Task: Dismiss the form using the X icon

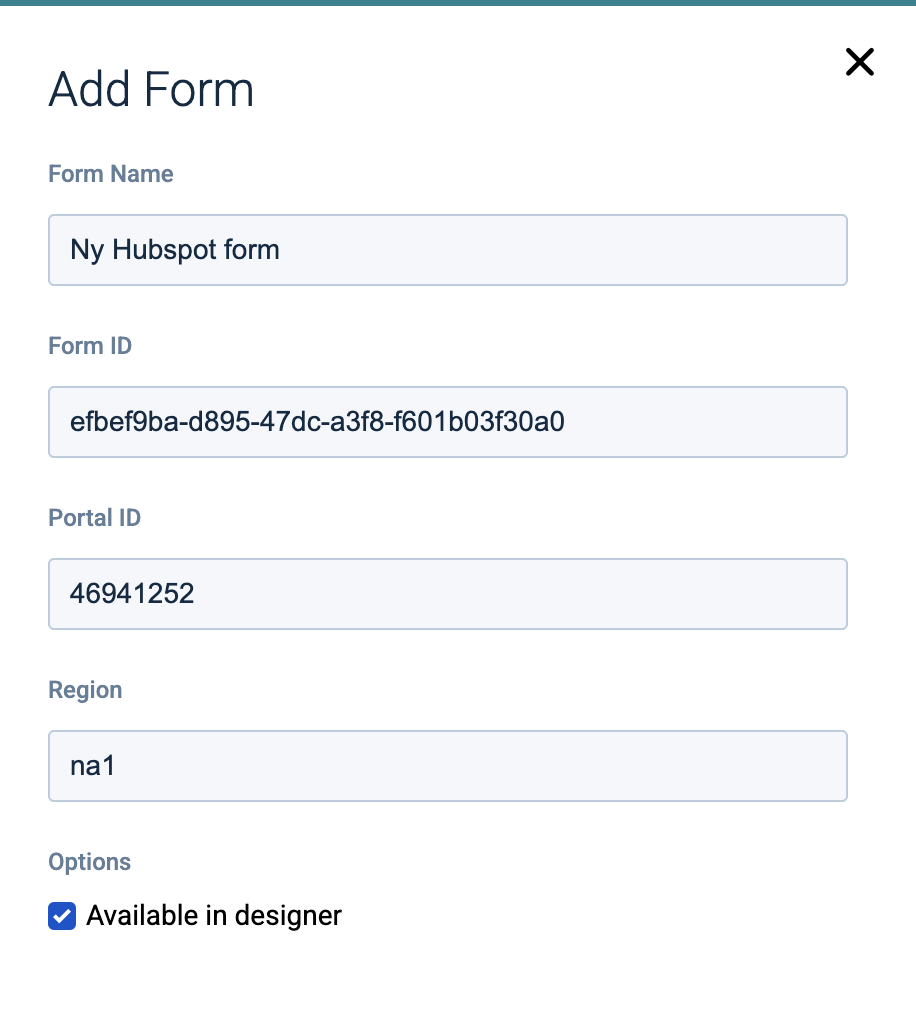Action: pyautogui.click(x=859, y=62)
